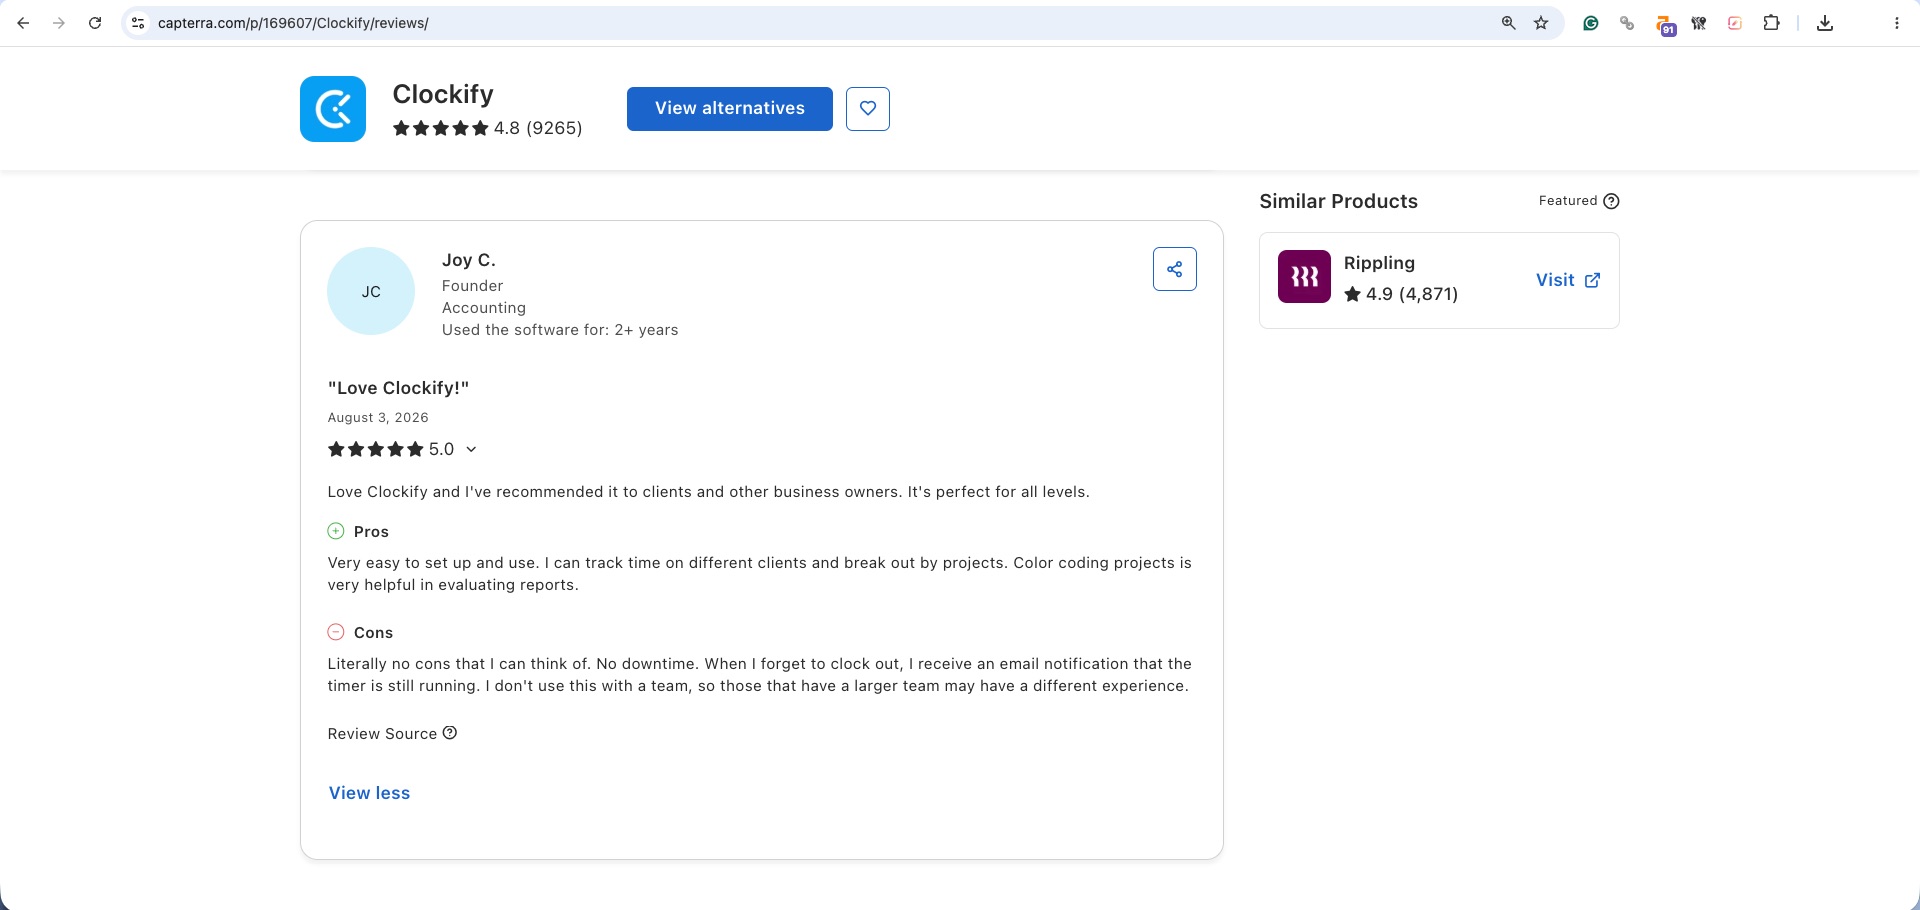Image resolution: width=1920 pixels, height=910 pixels.
Task: Reload the Capterra page
Action: (x=95, y=23)
